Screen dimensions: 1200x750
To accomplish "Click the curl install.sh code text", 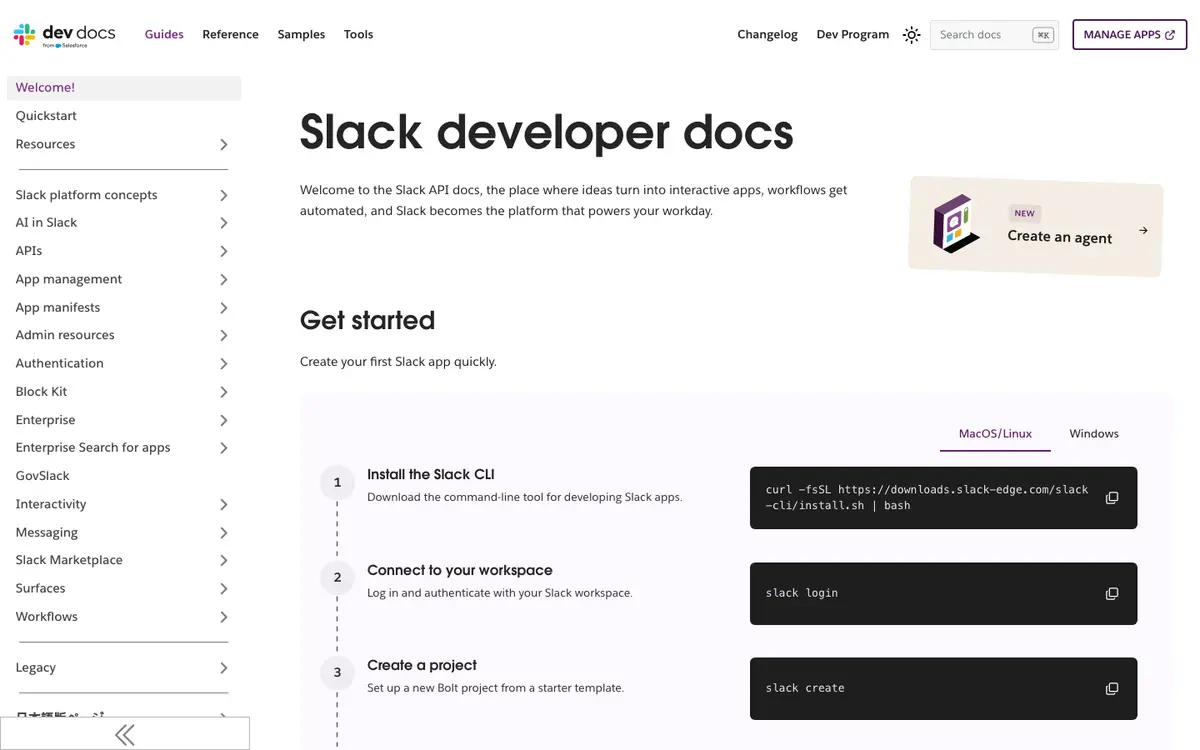I will 927,498.
